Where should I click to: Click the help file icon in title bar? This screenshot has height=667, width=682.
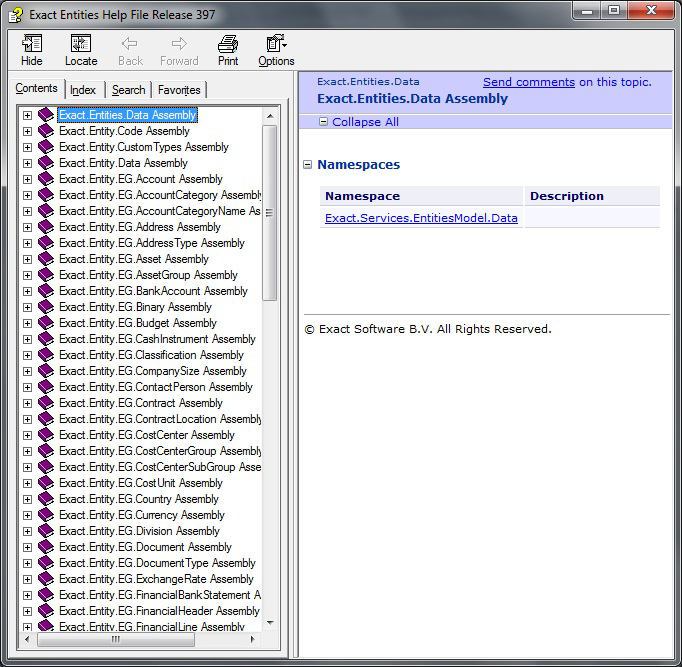[x=16, y=15]
